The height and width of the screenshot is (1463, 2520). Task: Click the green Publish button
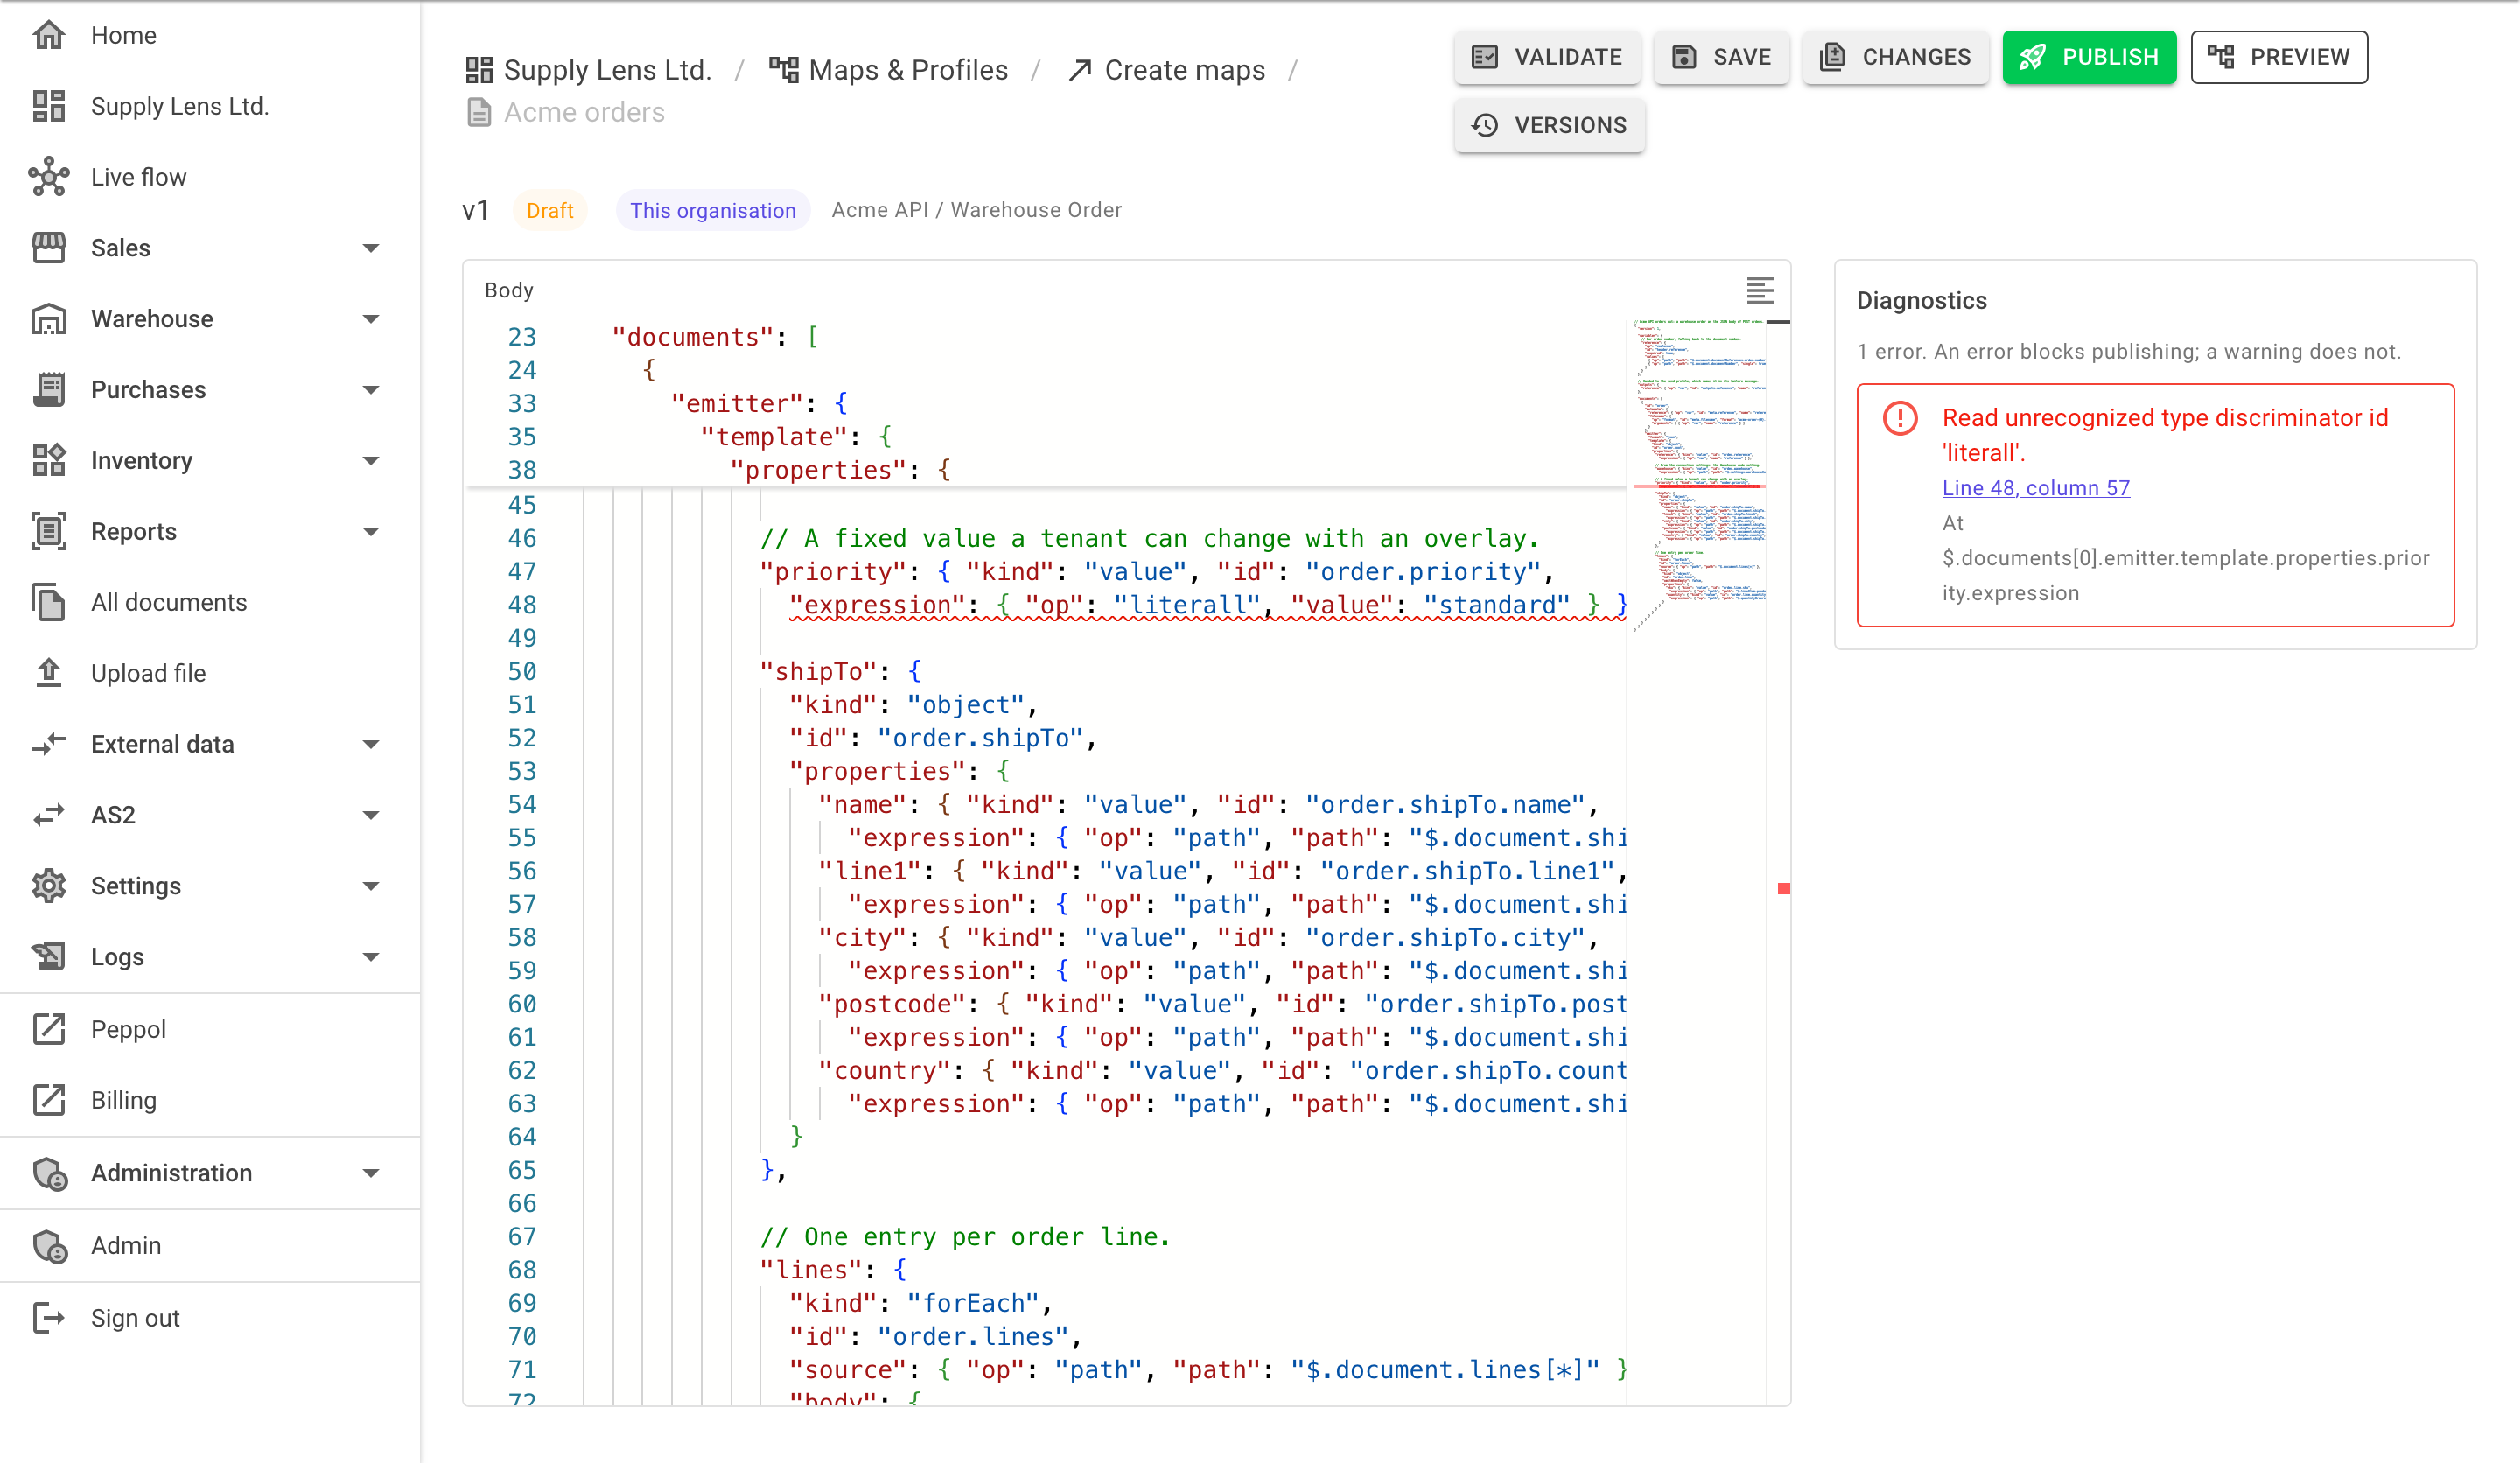[x=2088, y=57]
